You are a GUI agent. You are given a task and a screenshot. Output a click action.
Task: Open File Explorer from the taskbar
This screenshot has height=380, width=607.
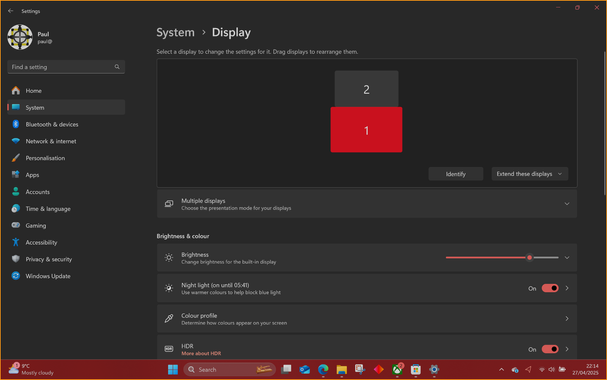pyautogui.click(x=341, y=370)
